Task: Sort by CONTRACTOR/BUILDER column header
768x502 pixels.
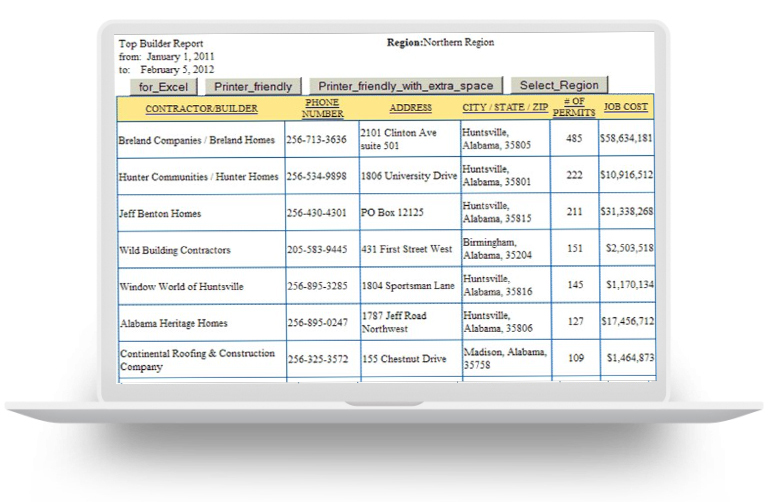Action: coord(201,108)
